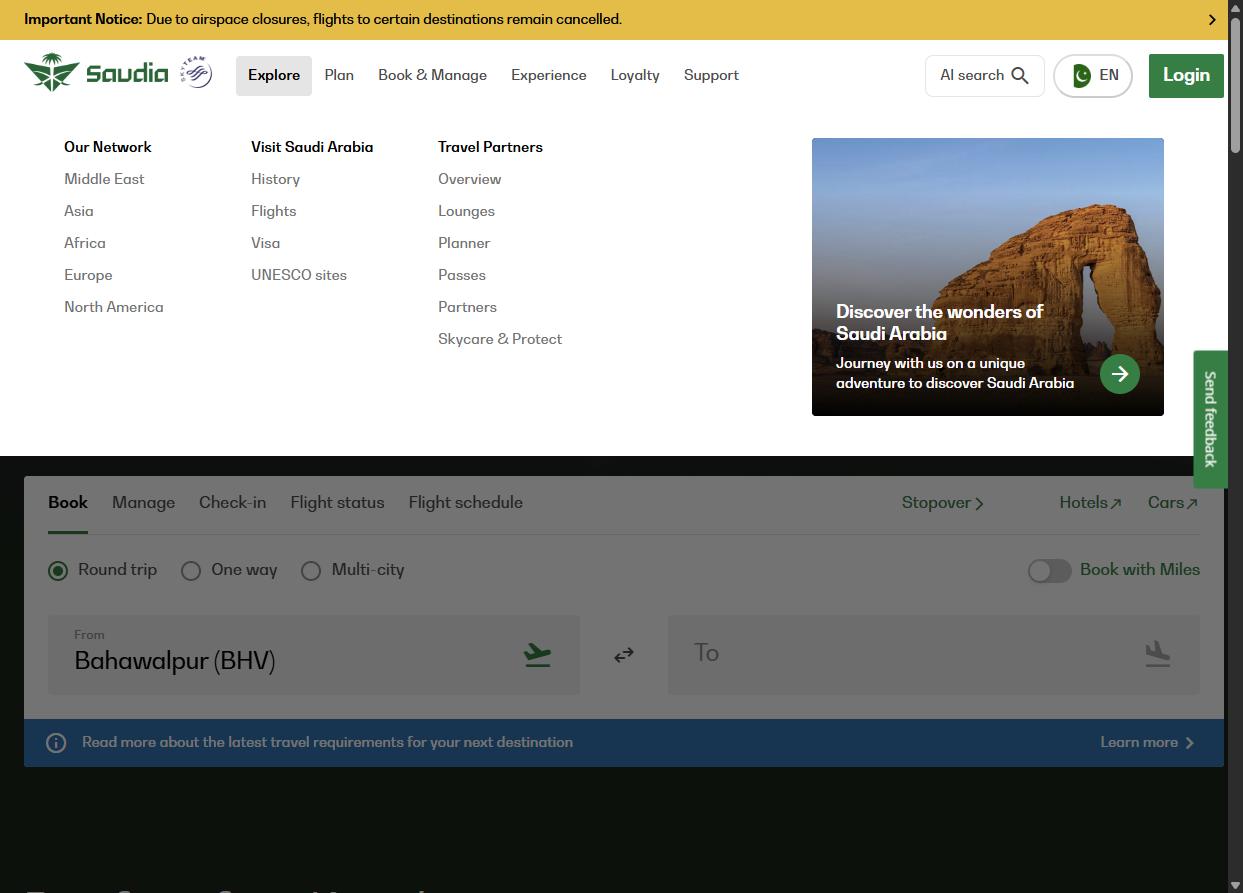
Task: Click the SkyTeam alliance emblem
Action: 196,72
